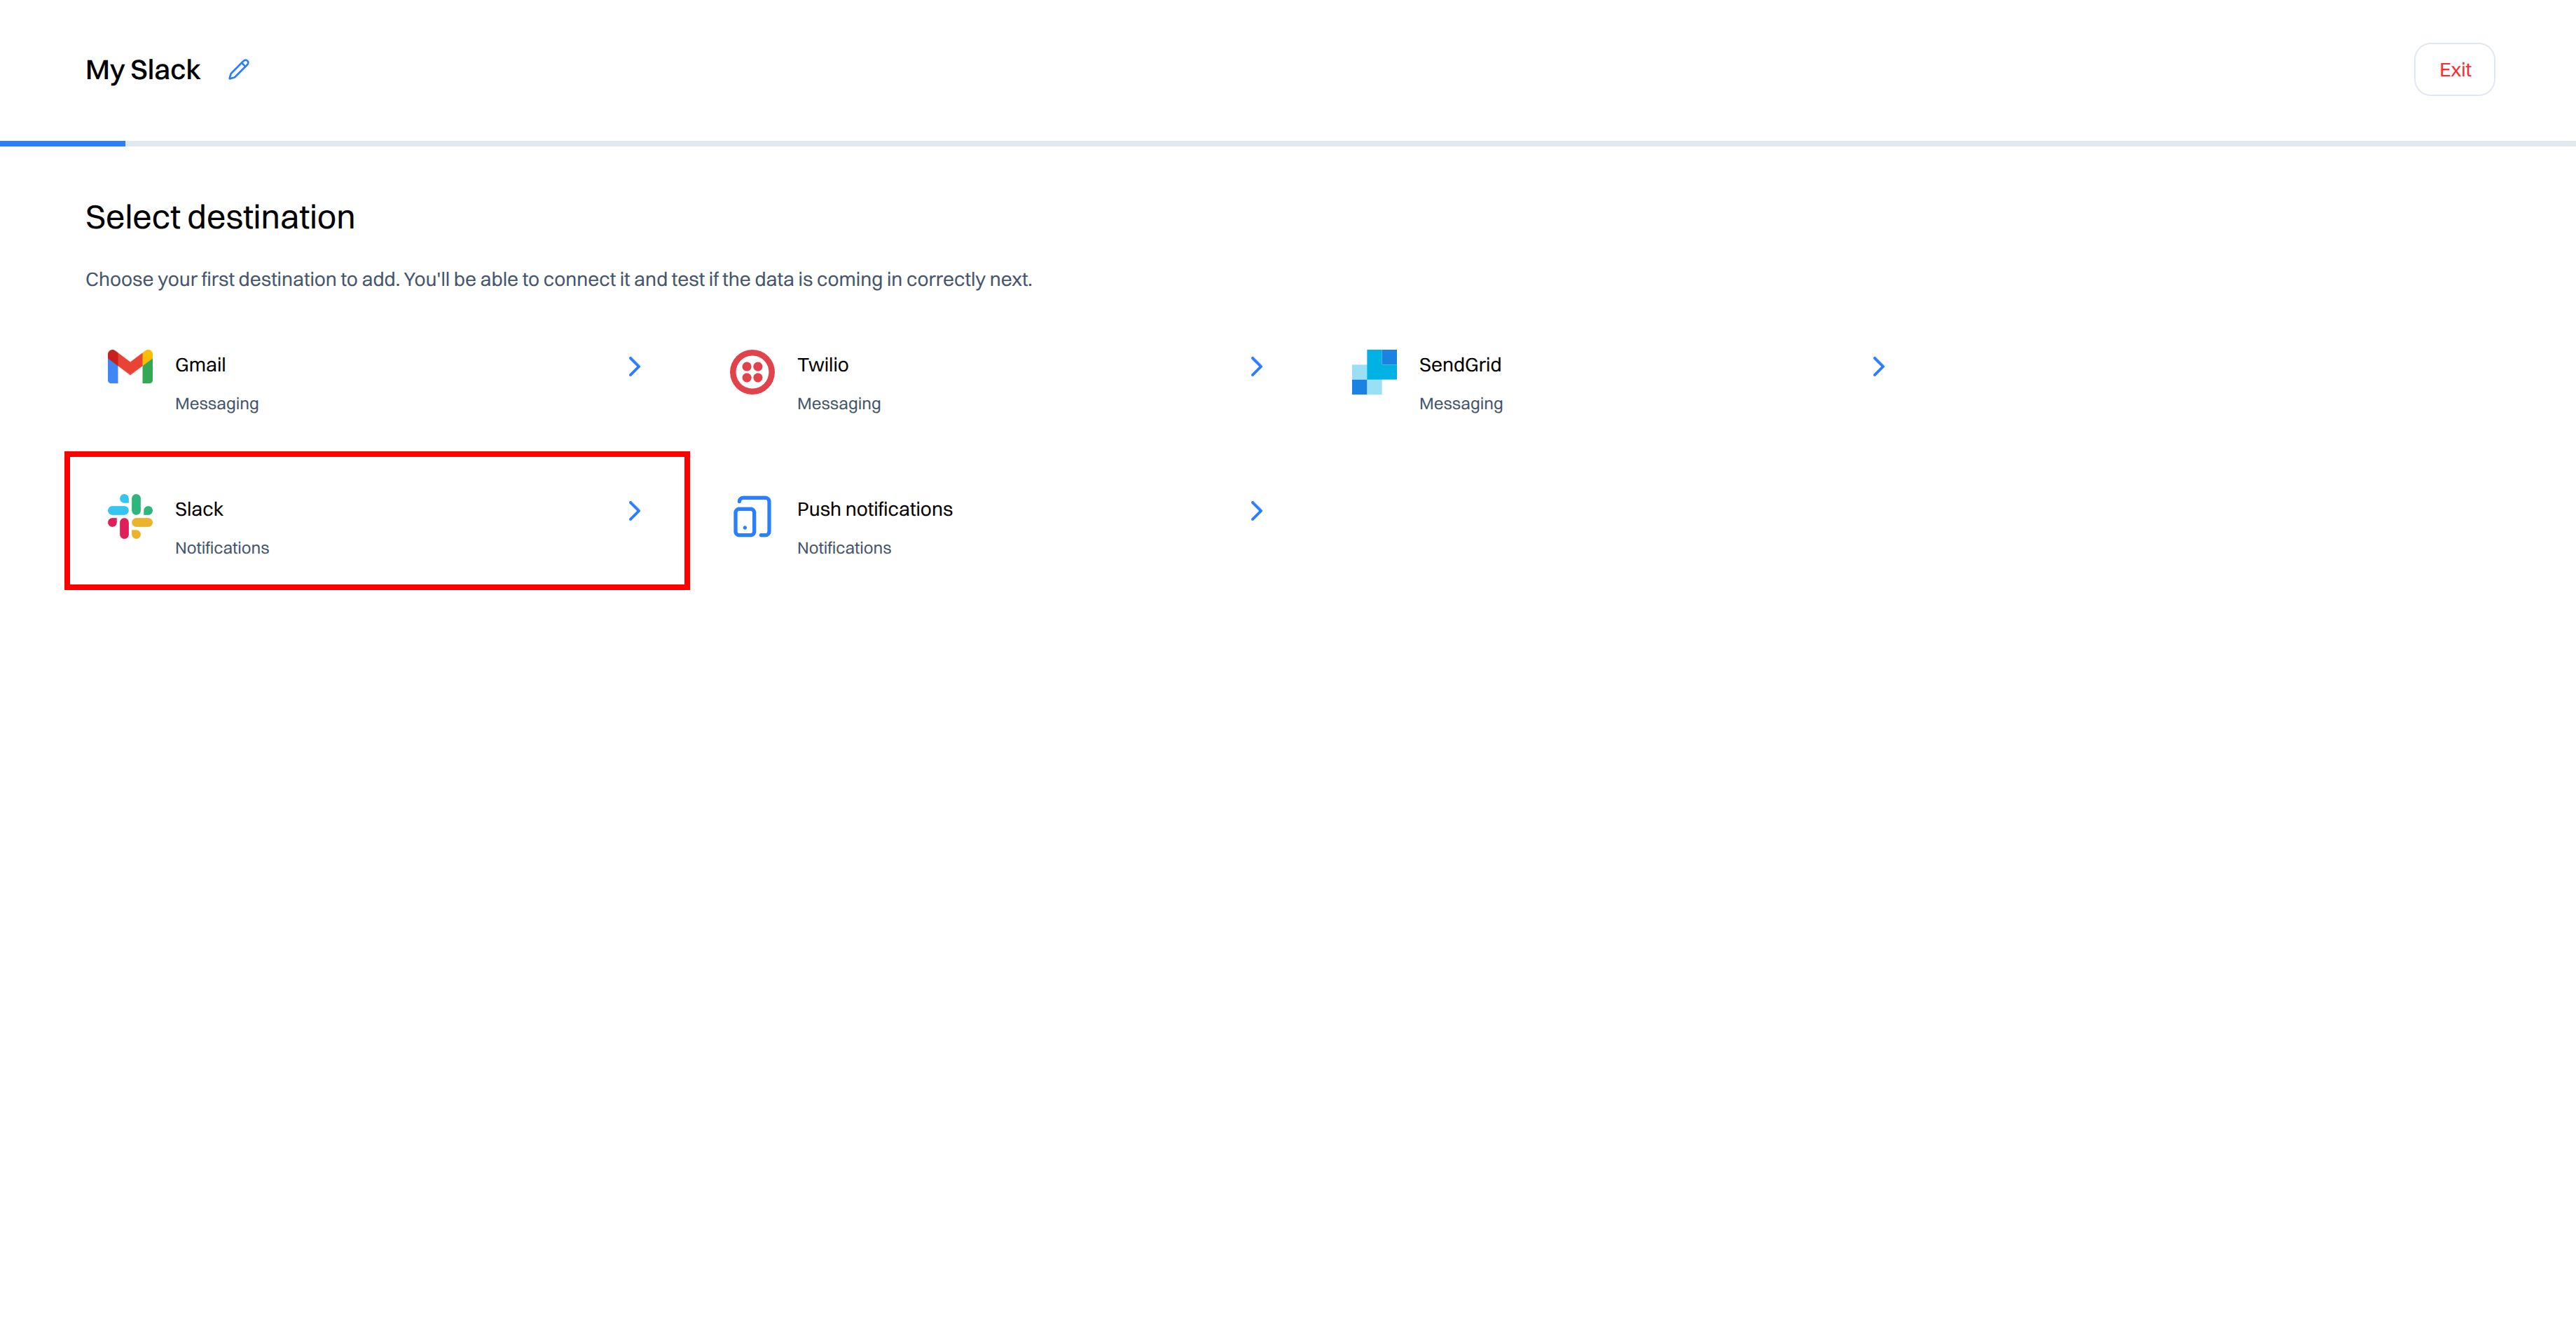2576x1328 pixels.
Task: Open the chevron arrow in the SendGrid row
Action: (1878, 367)
